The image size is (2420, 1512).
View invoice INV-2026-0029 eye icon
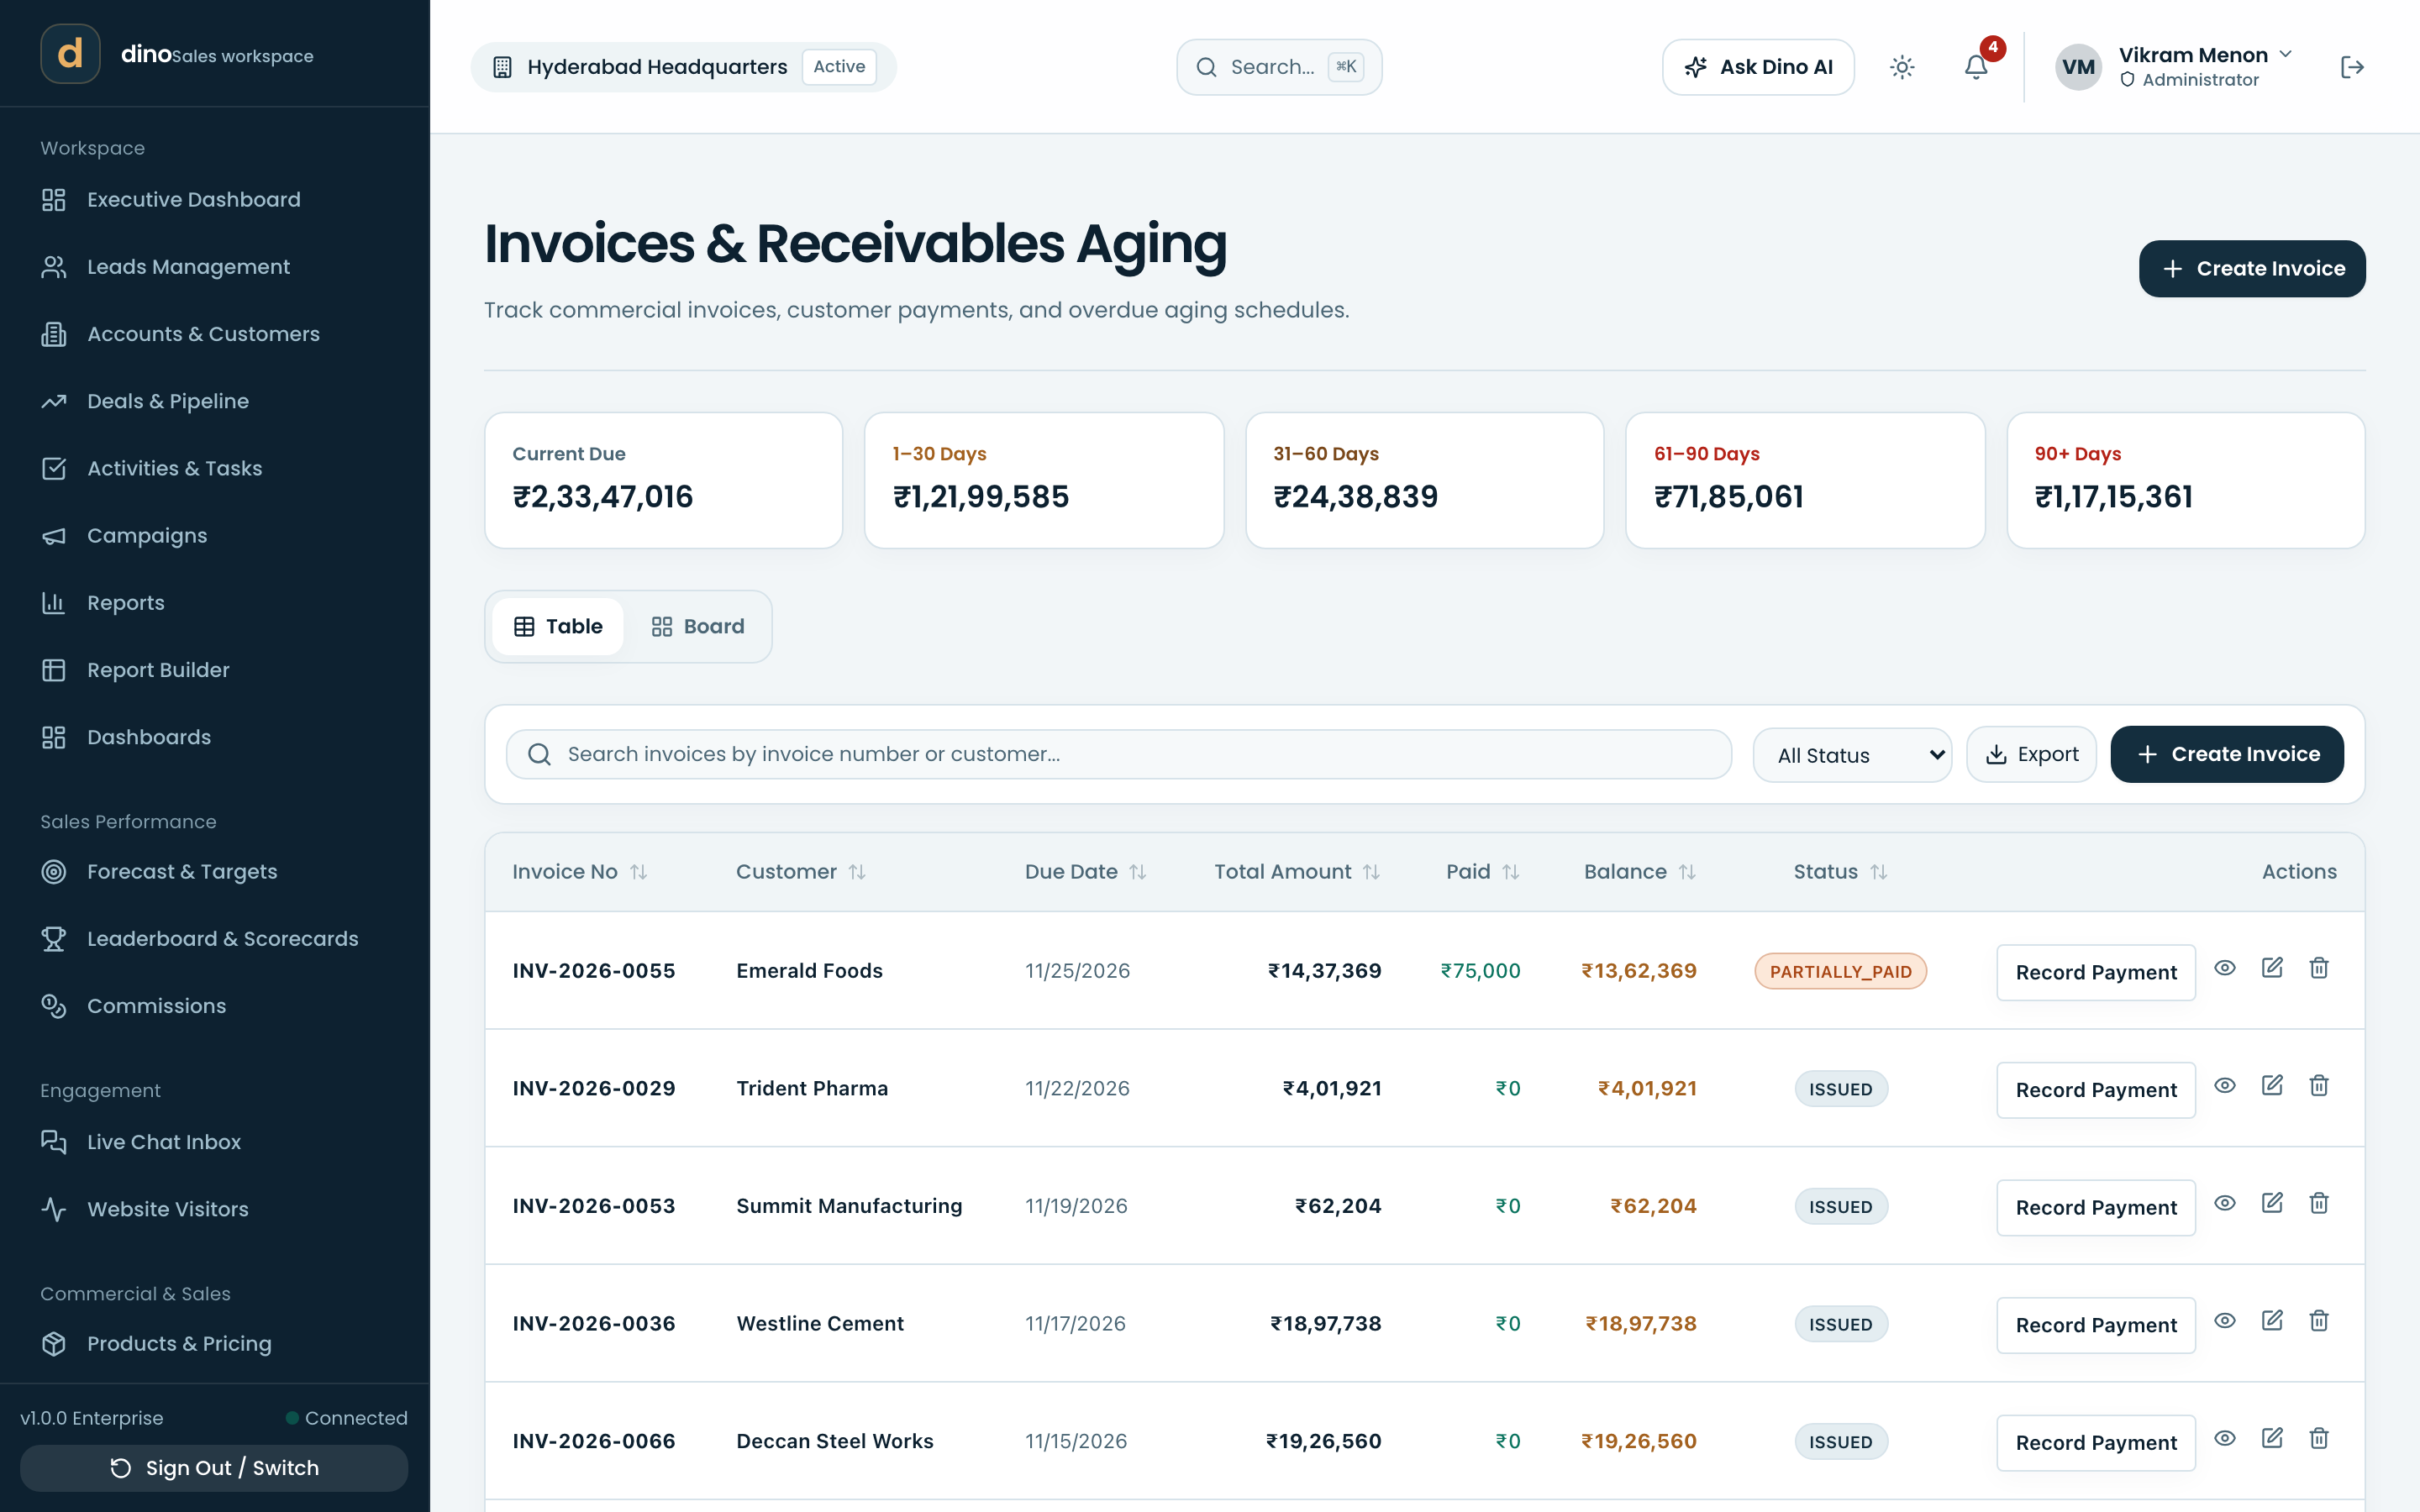[x=2225, y=1086]
